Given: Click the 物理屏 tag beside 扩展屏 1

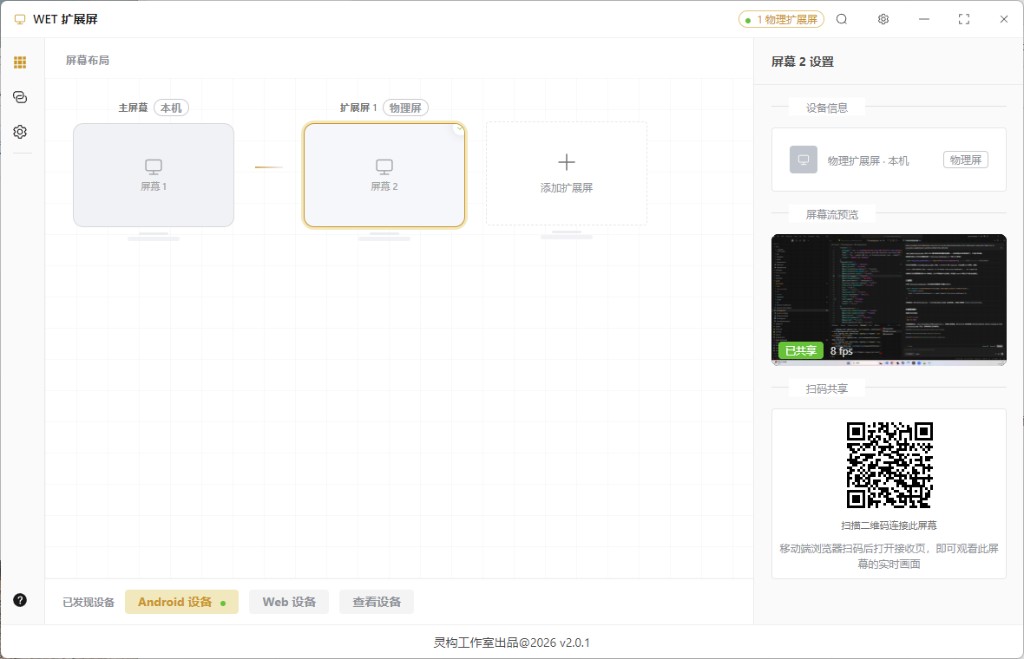Looking at the screenshot, I should click(x=406, y=108).
